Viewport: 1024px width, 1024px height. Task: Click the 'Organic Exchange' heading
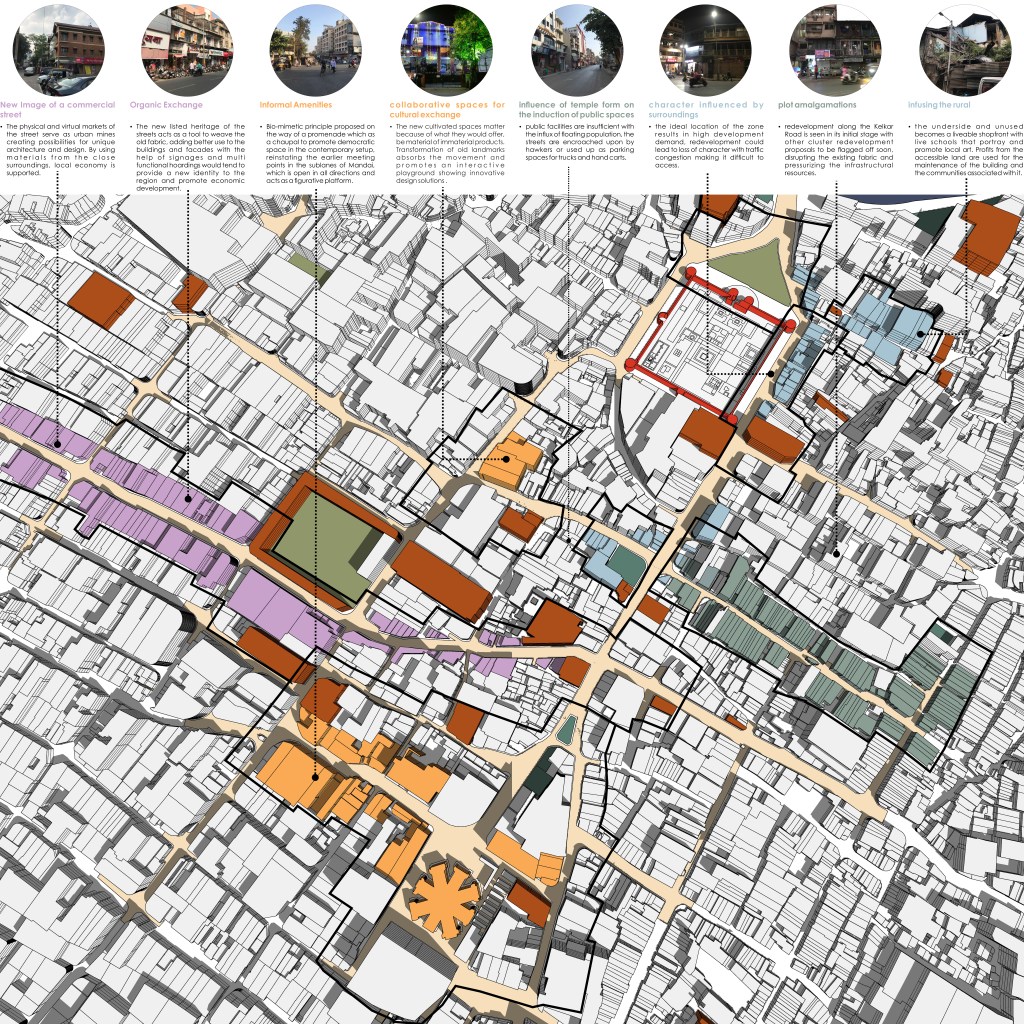pyautogui.click(x=166, y=105)
